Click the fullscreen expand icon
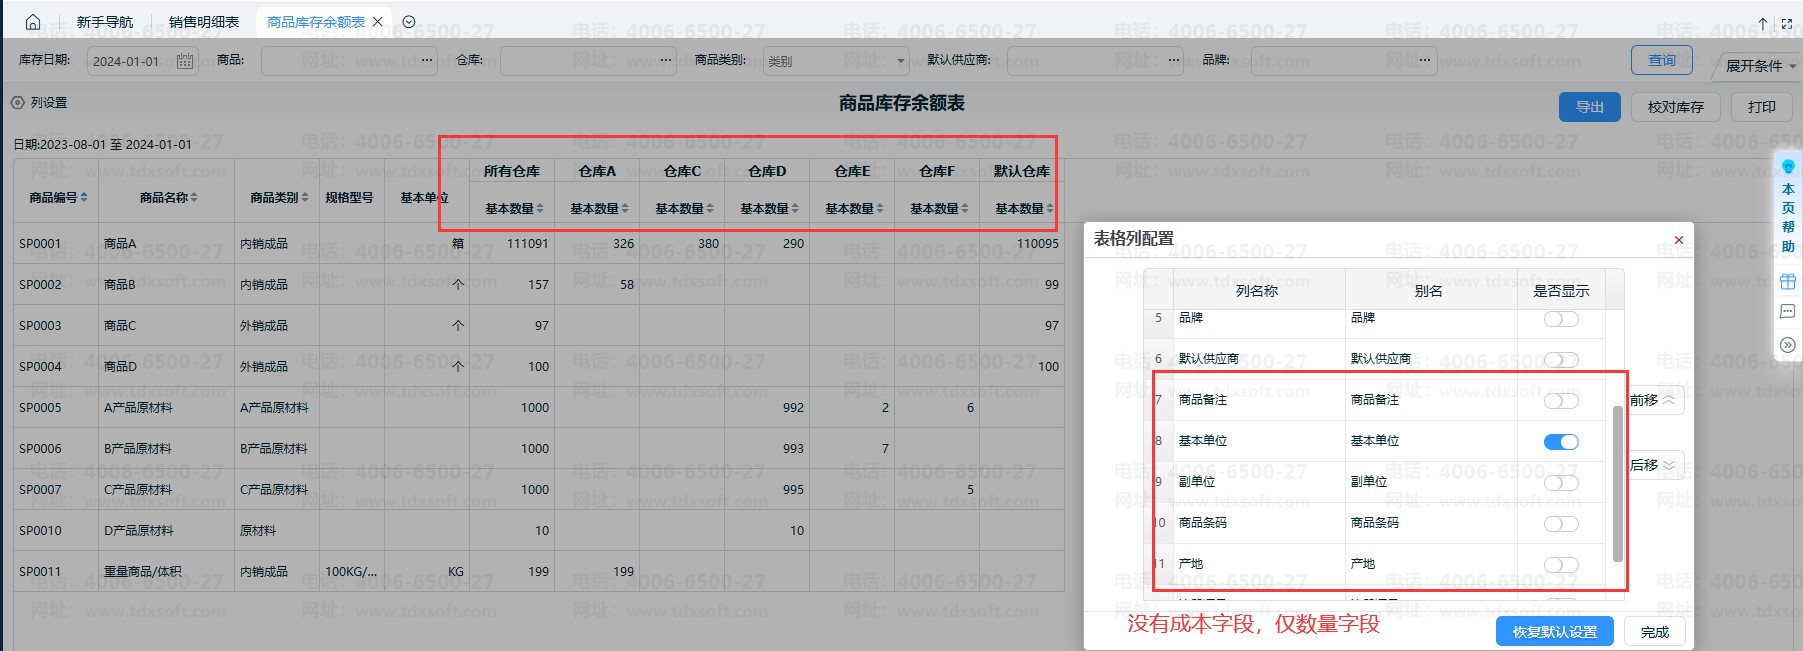 (1787, 23)
